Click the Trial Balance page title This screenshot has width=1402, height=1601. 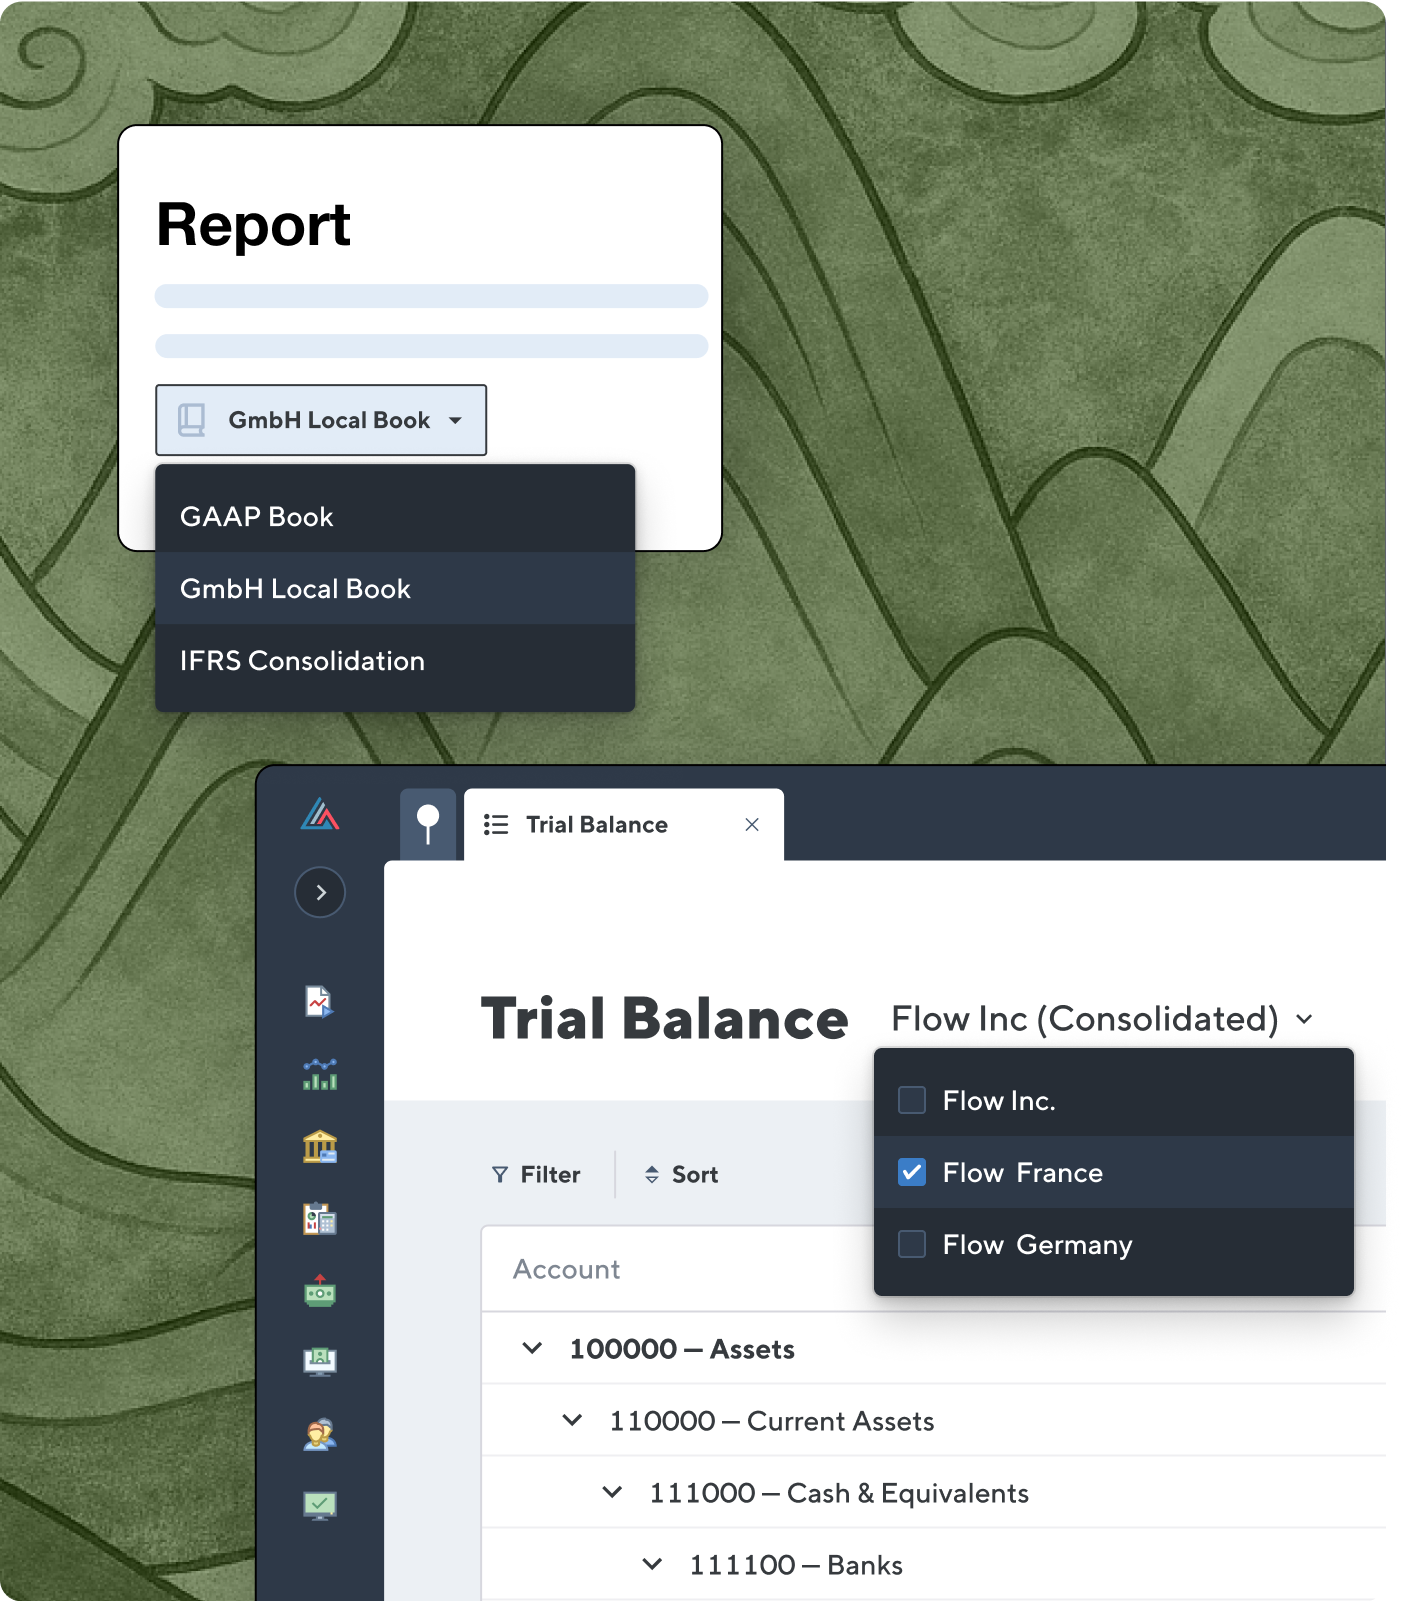[665, 1019]
